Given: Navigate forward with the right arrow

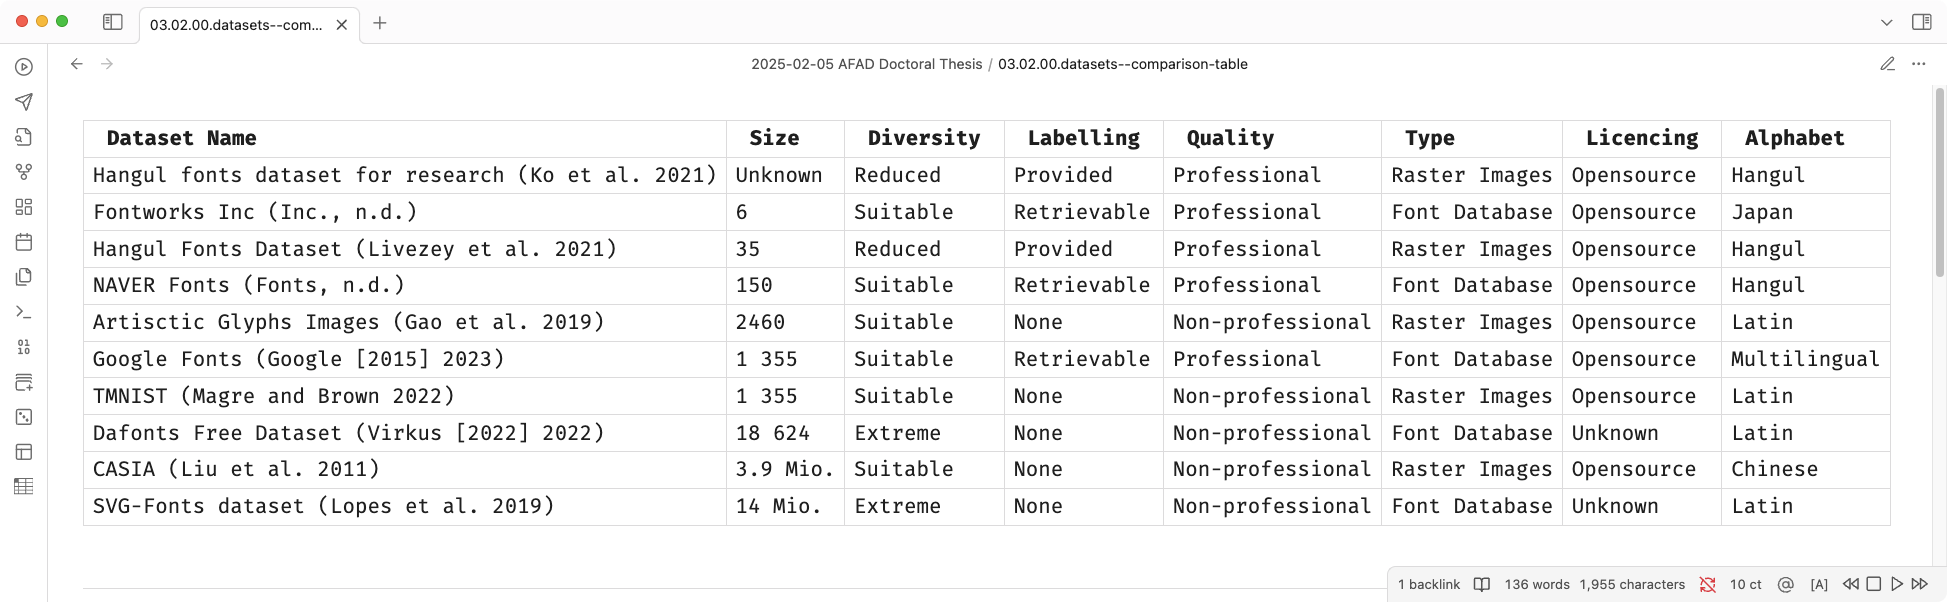Looking at the screenshot, I should click(107, 64).
